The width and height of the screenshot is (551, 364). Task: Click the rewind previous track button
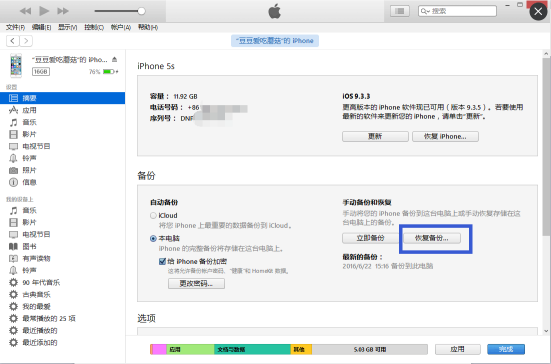(x=25, y=11)
